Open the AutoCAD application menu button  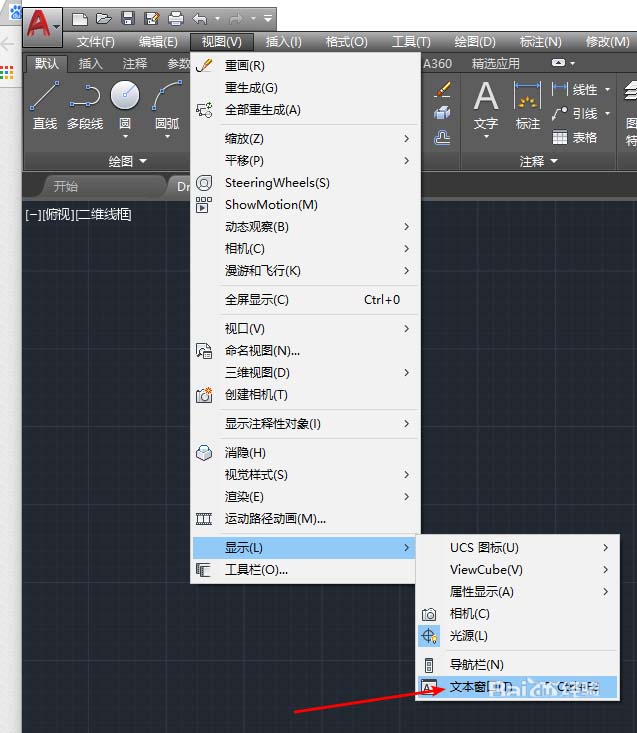(43, 27)
